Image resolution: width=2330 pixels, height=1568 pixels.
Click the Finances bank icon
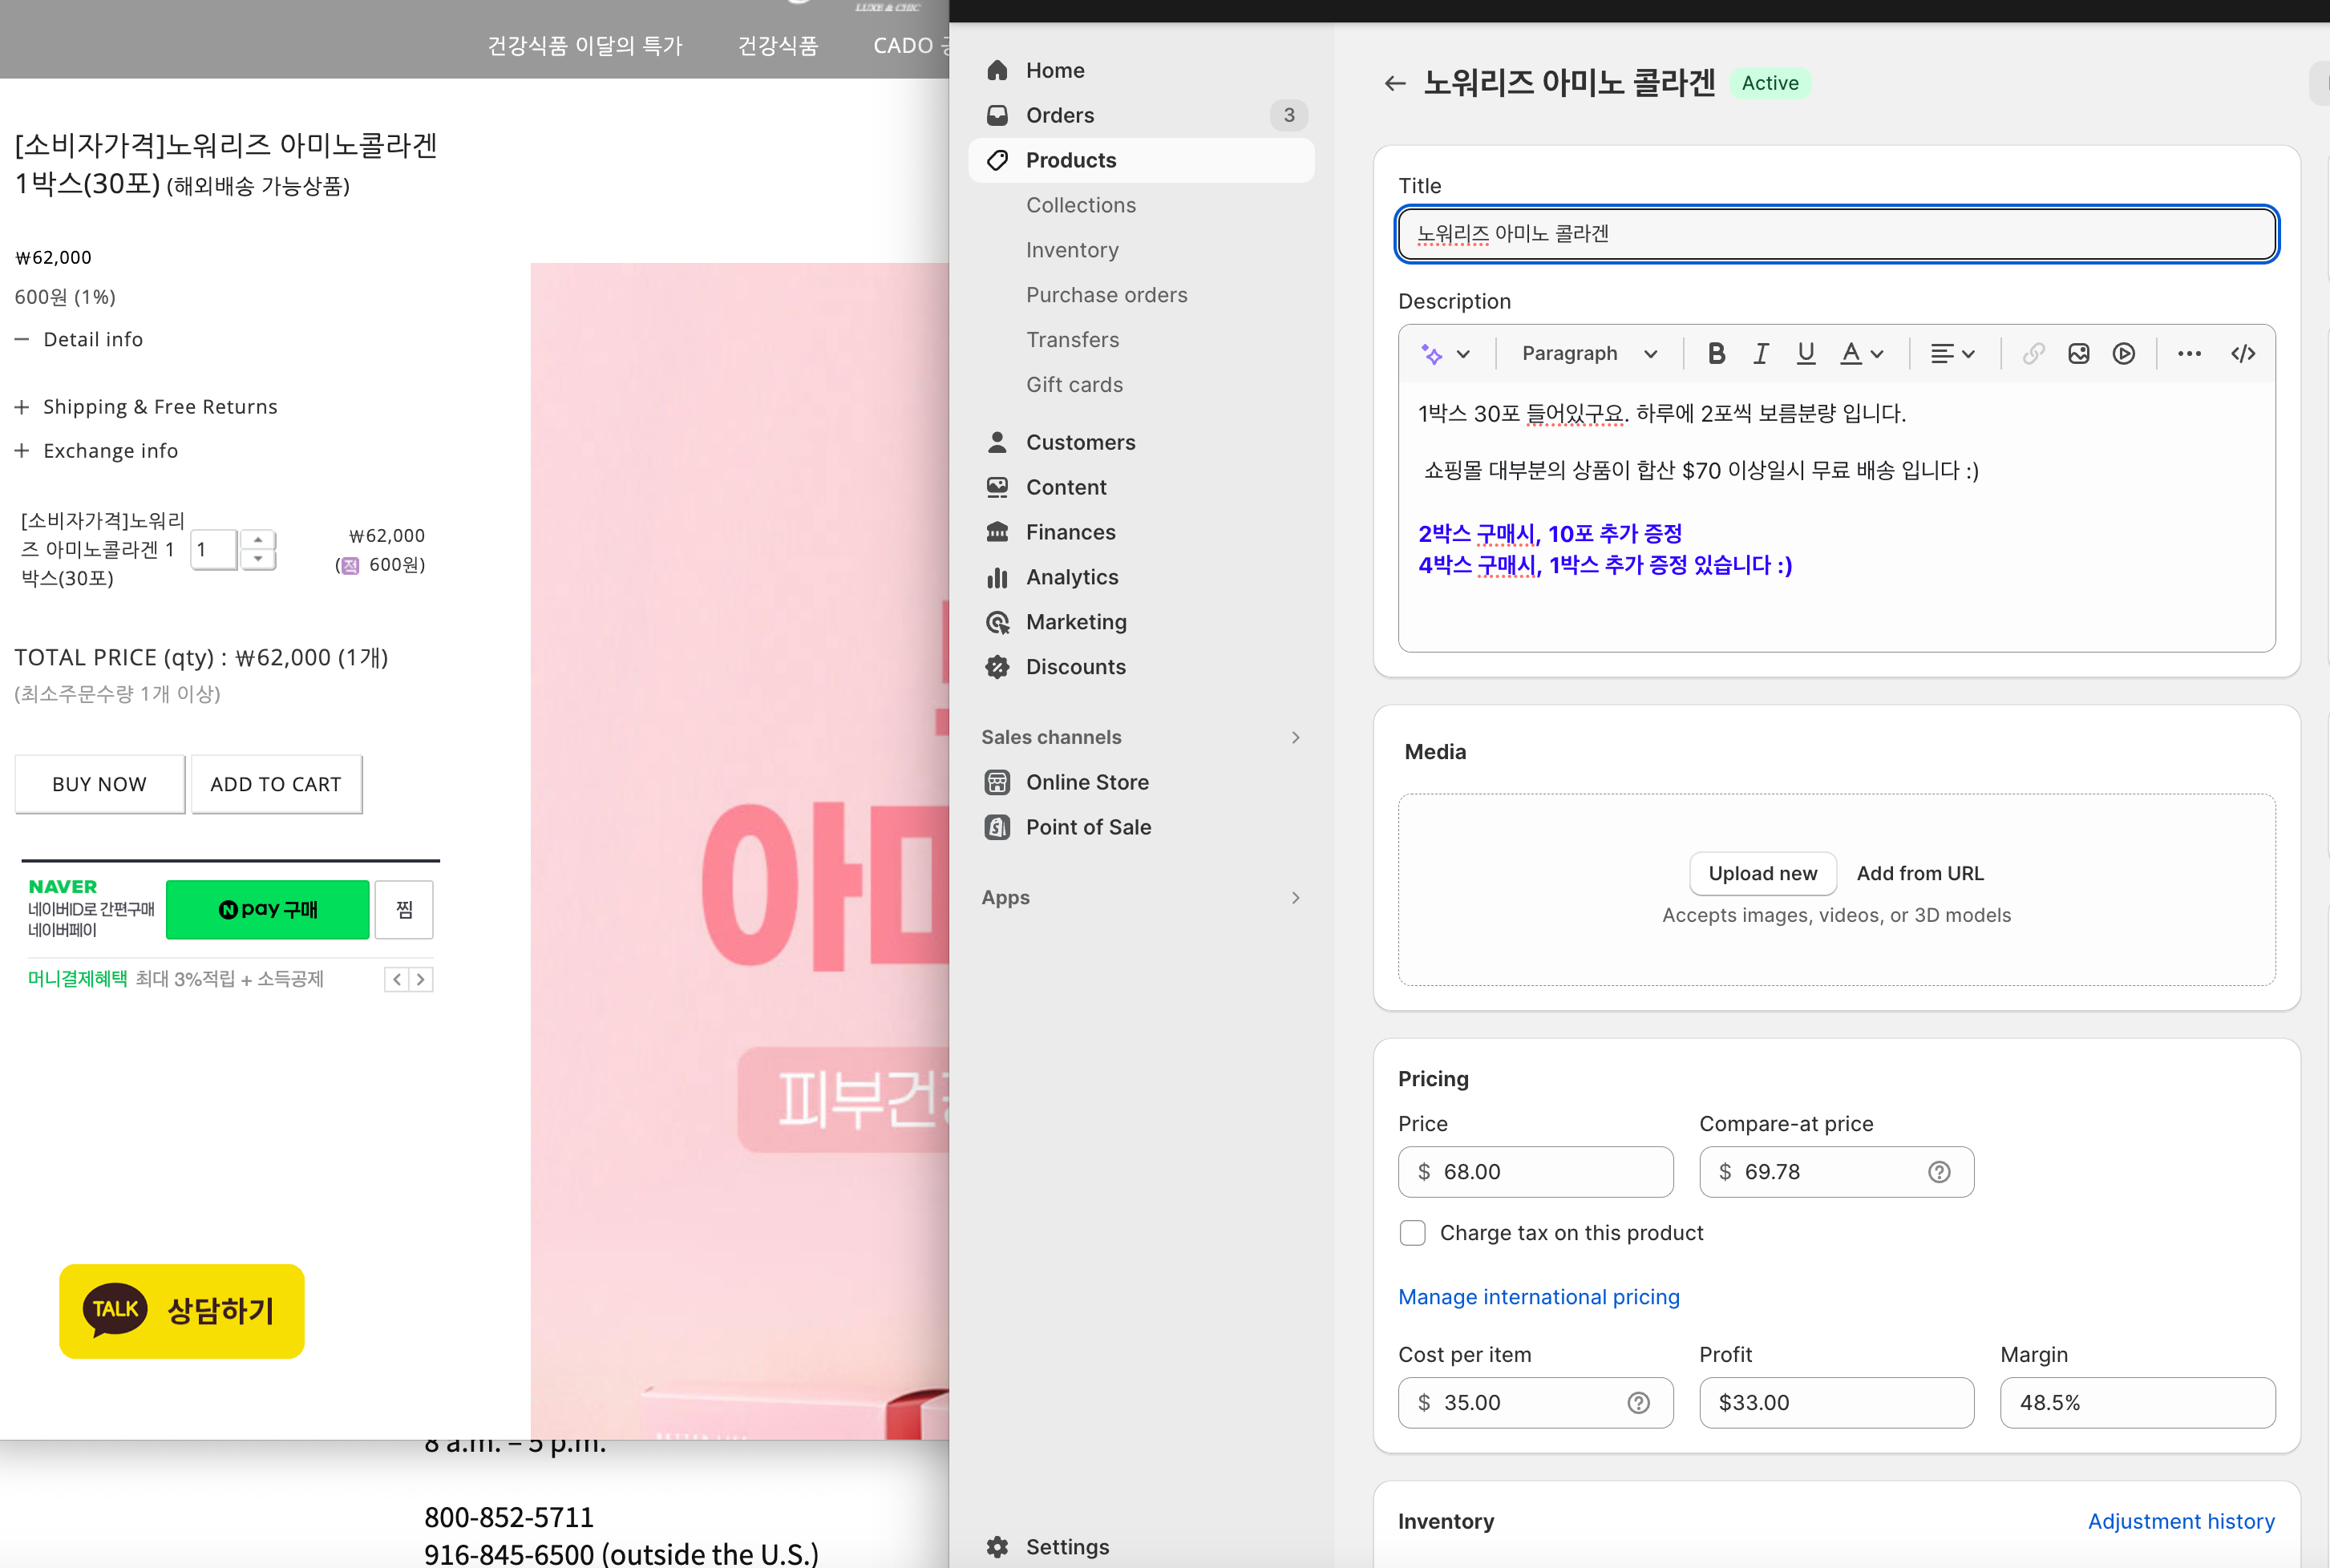point(997,532)
